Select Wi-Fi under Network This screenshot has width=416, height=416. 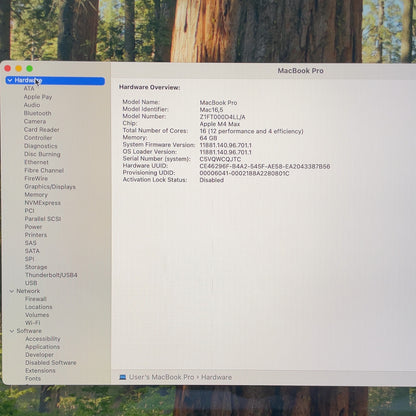(33, 323)
